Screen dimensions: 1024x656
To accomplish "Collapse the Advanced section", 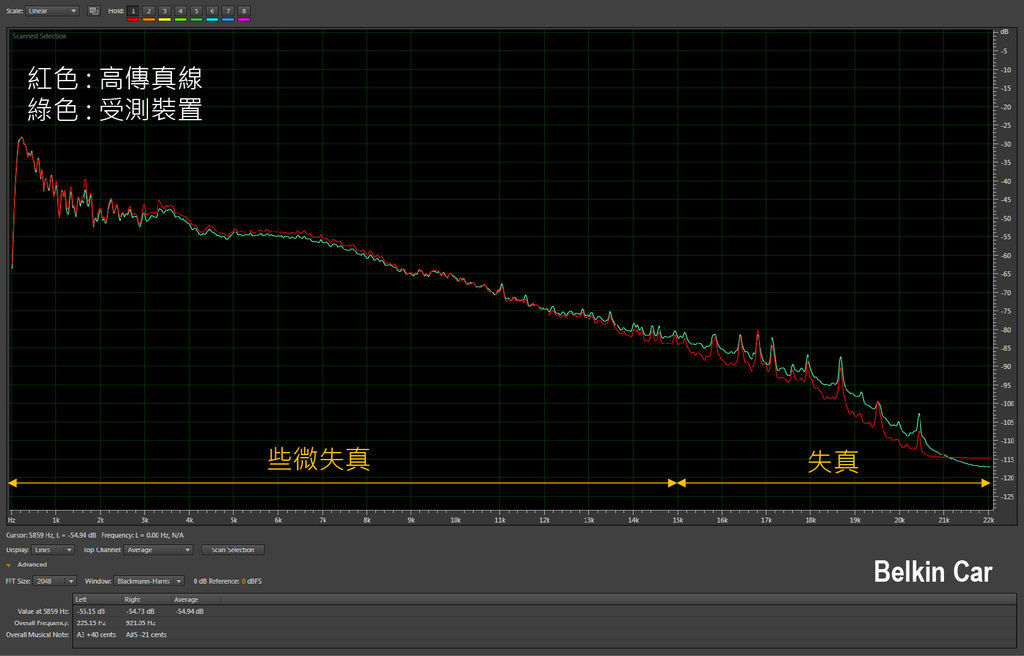I will (9, 565).
